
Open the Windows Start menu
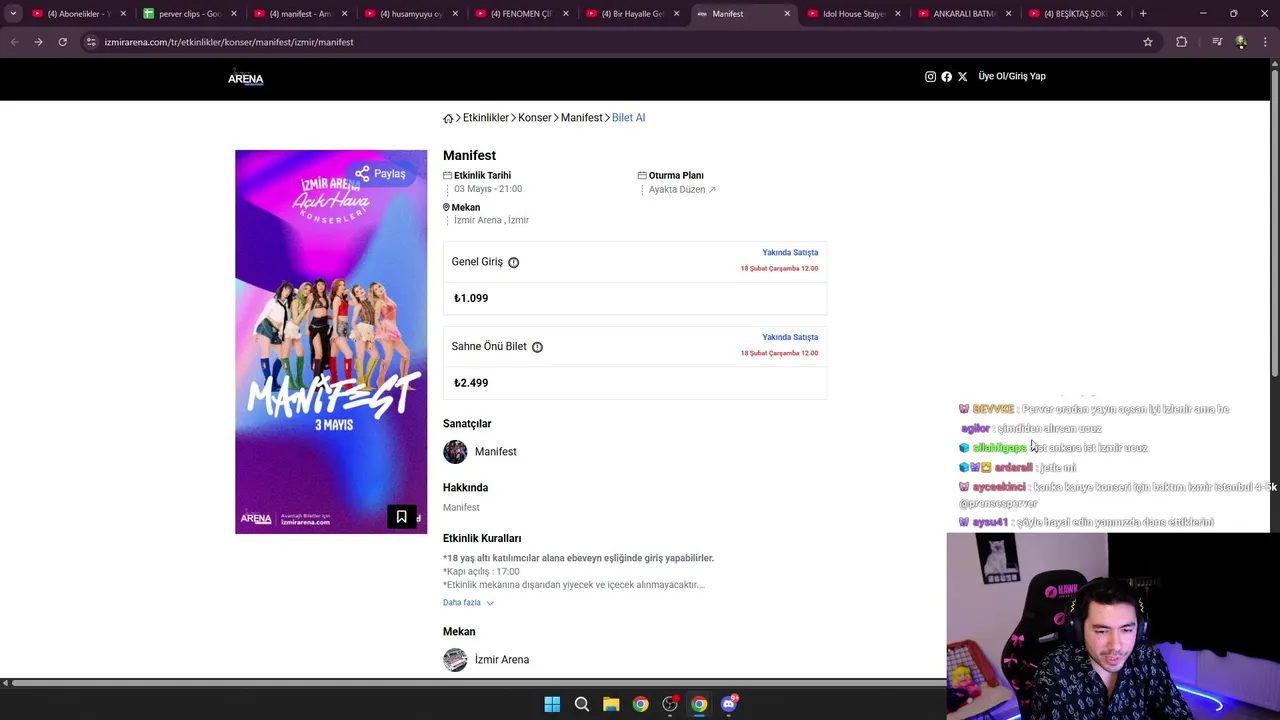coord(552,704)
